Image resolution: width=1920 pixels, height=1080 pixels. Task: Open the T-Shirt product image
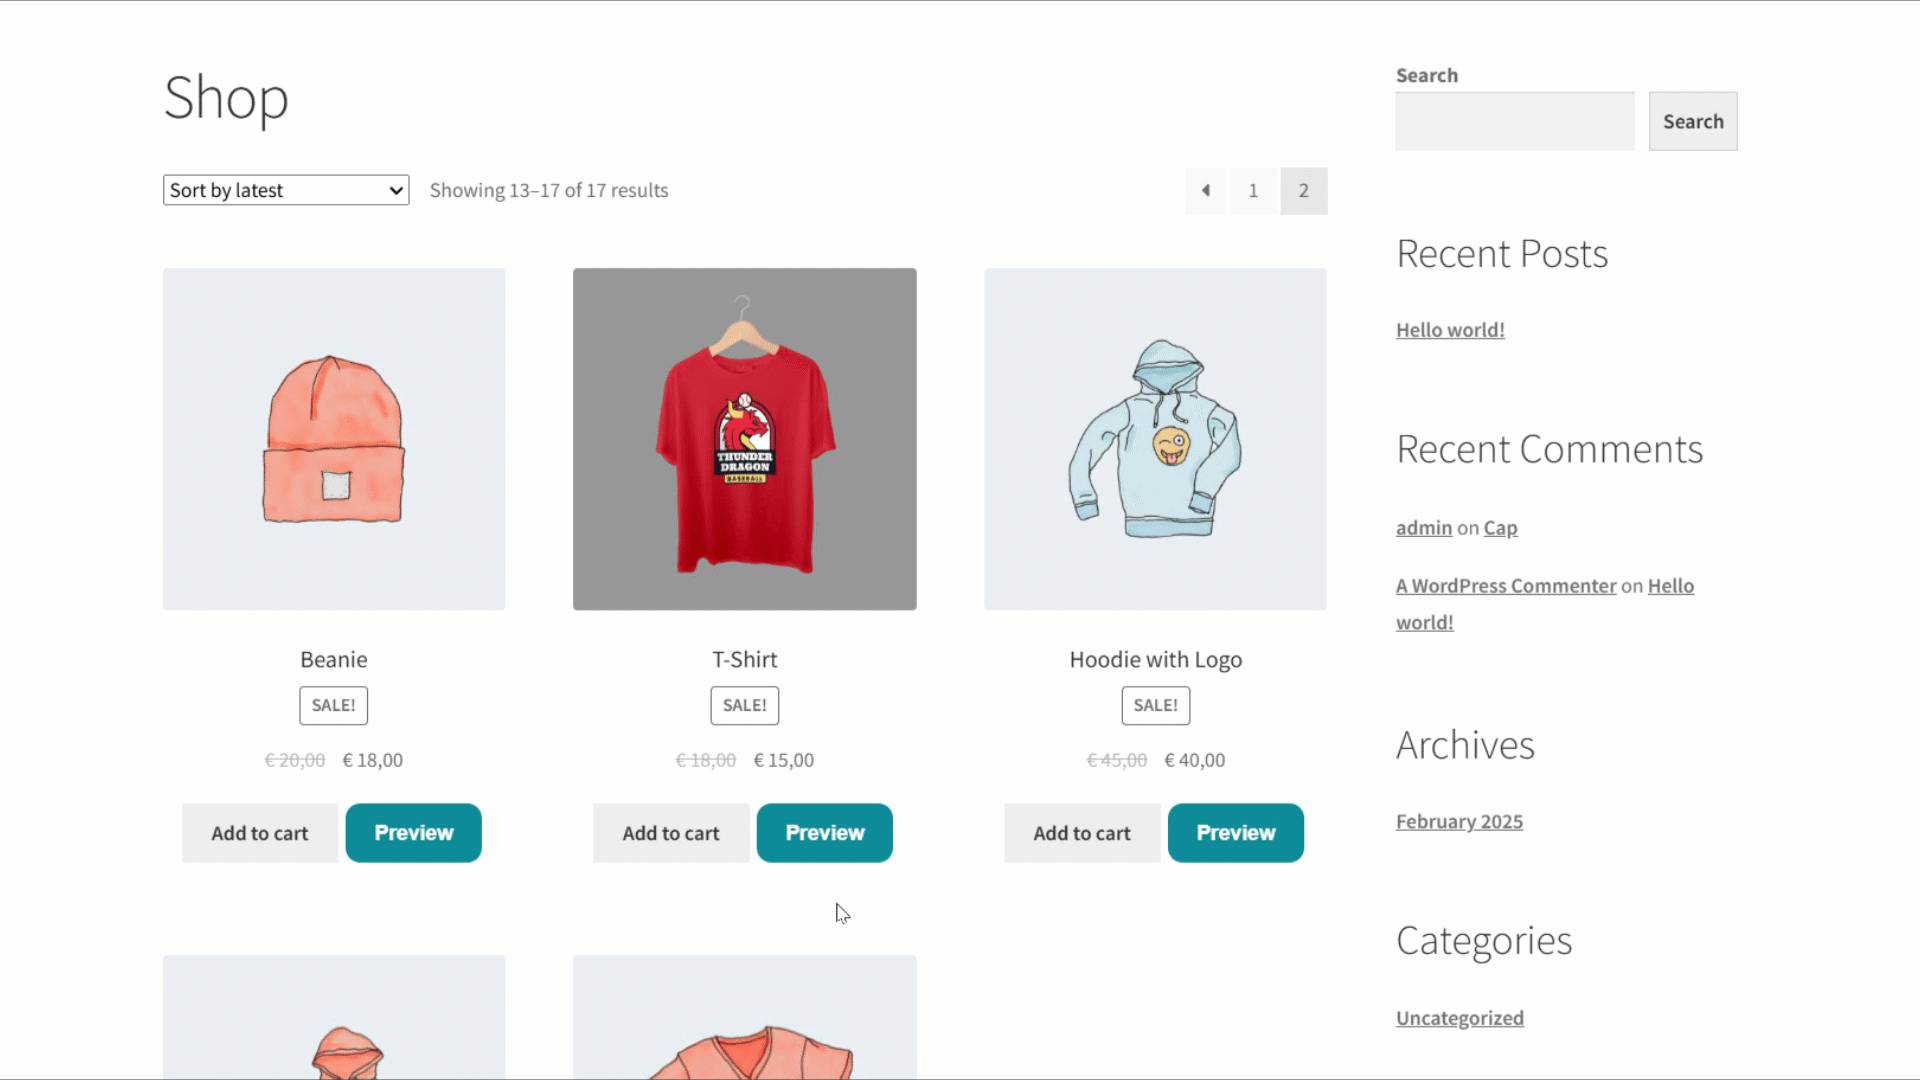[744, 439]
